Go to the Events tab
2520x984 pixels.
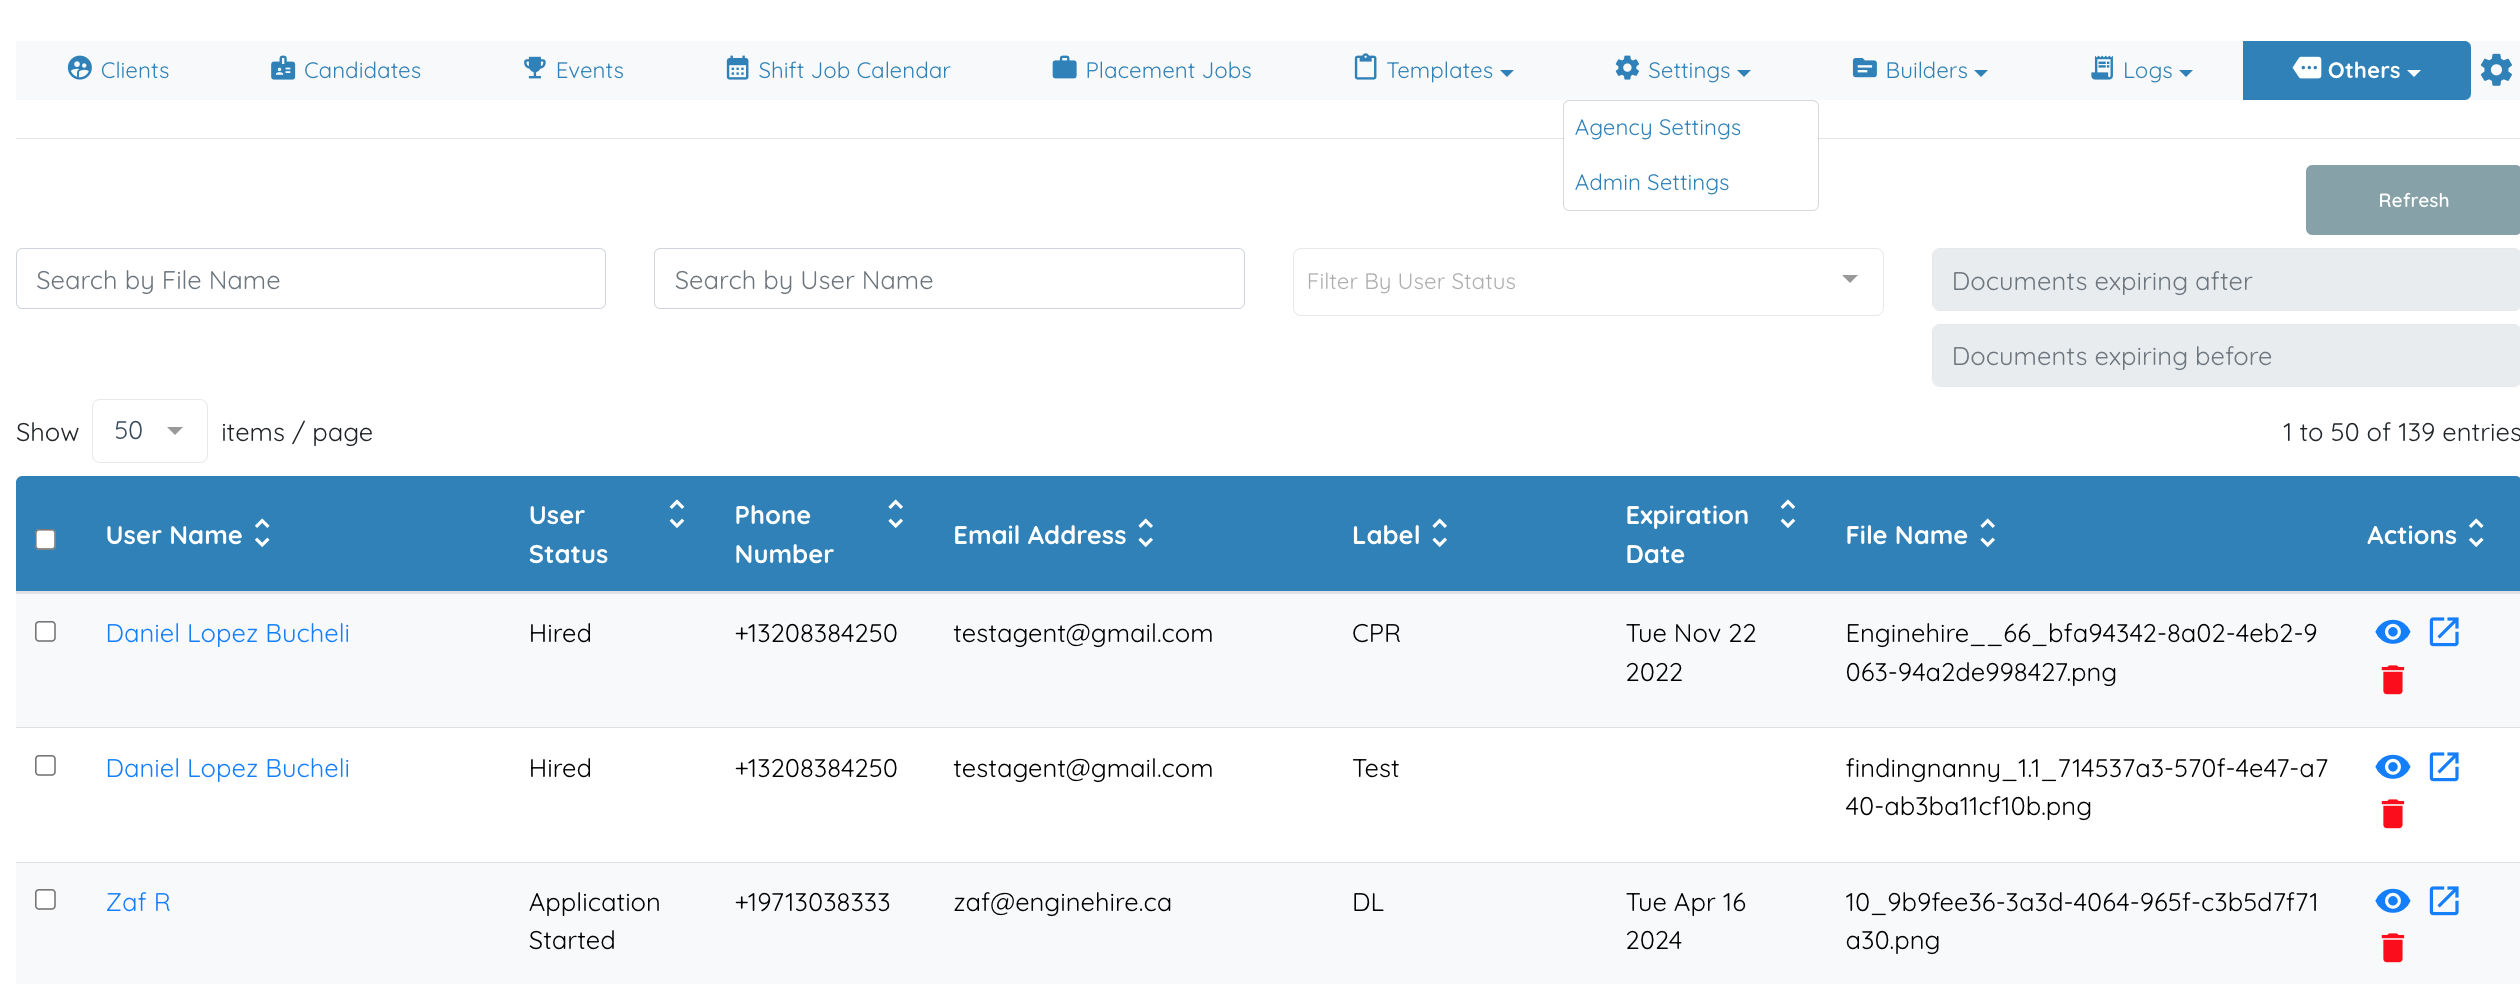point(574,70)
